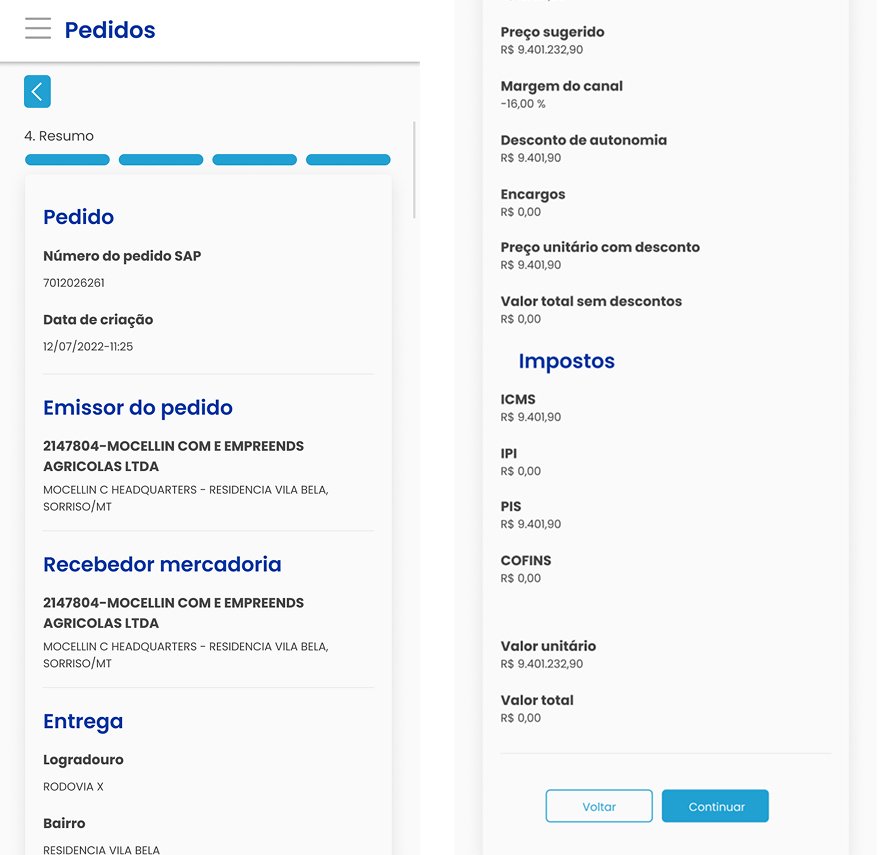
Task: Click the Preço sugerido value
Action: (x=541, y=50)
